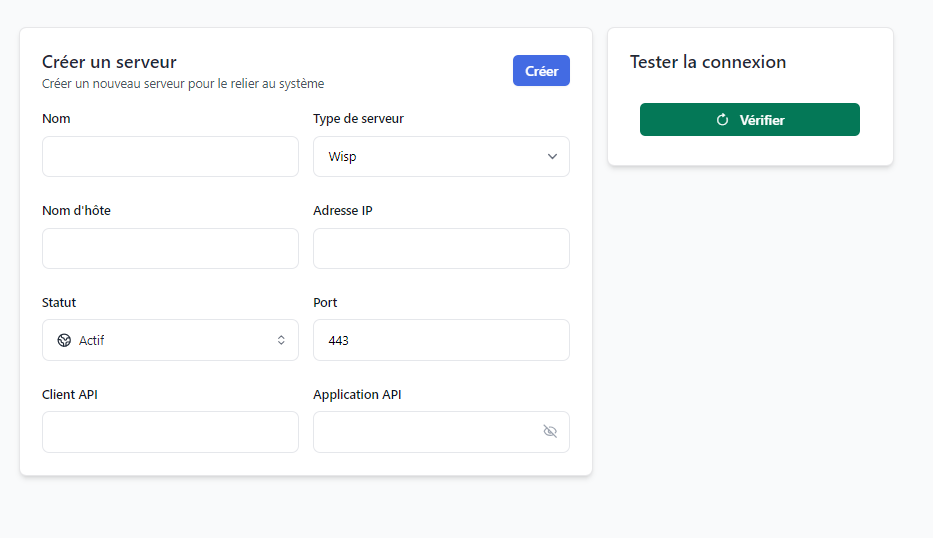Screen dimensions: 933x538
Task: Click the Type de serveur label
Action: (x=358, y=119)
